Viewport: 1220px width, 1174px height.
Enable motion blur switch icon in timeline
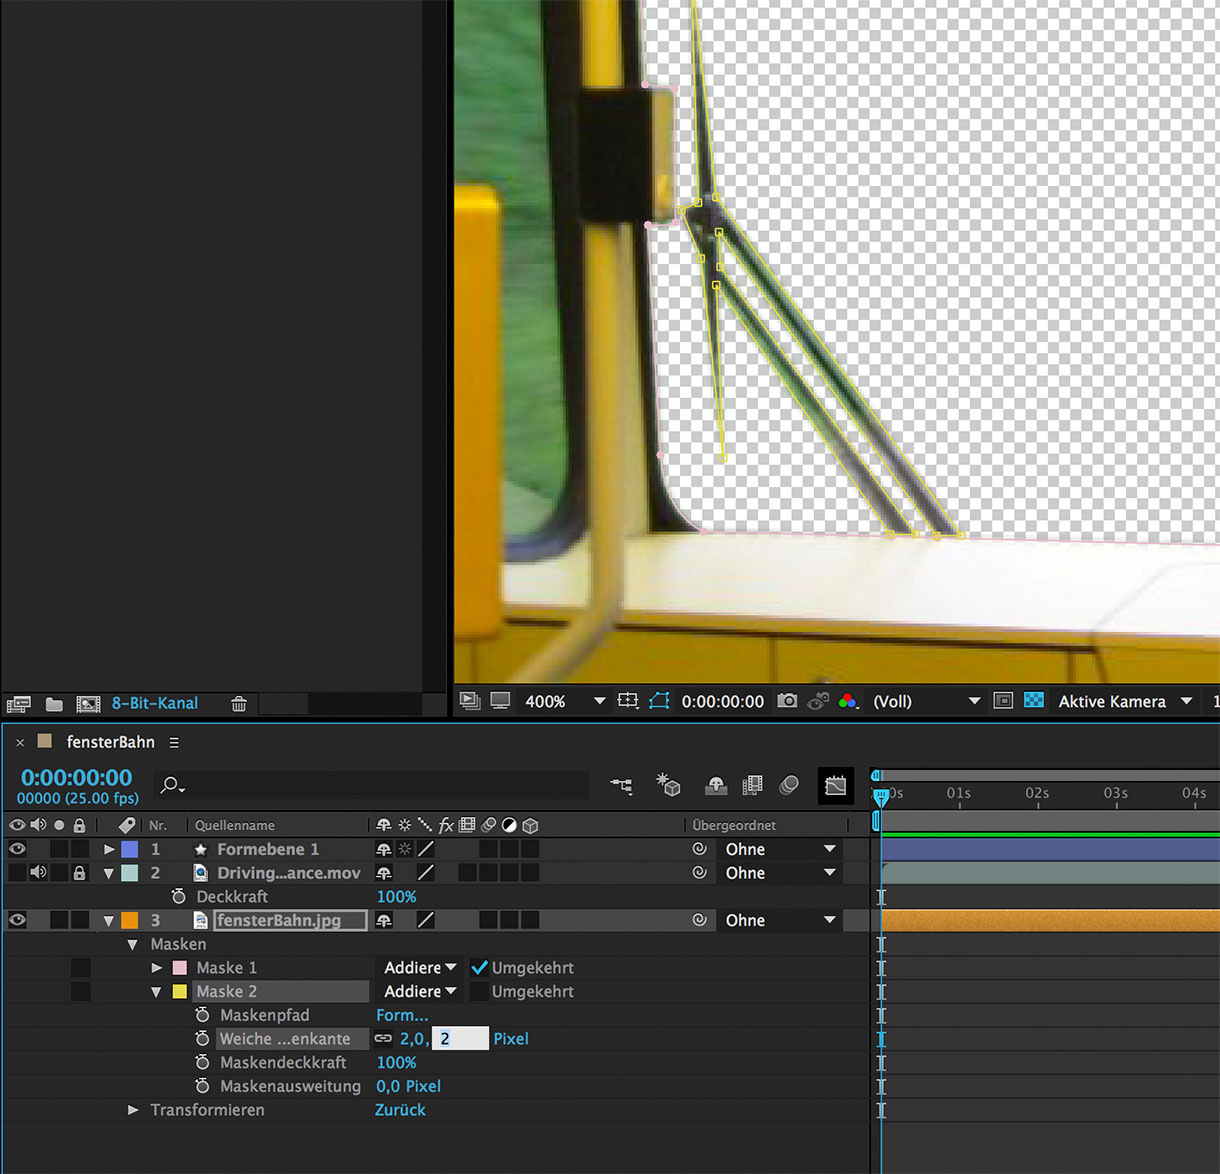pos(789,786)
